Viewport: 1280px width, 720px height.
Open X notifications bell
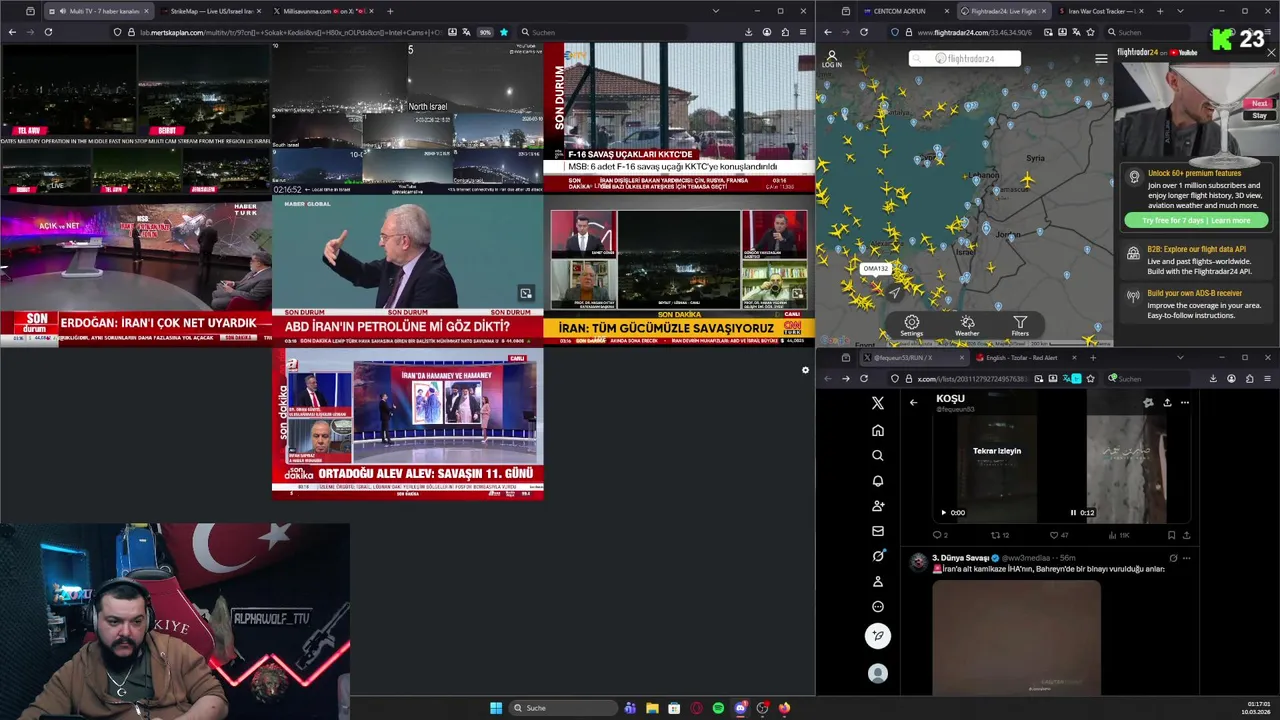coord(878,481)
